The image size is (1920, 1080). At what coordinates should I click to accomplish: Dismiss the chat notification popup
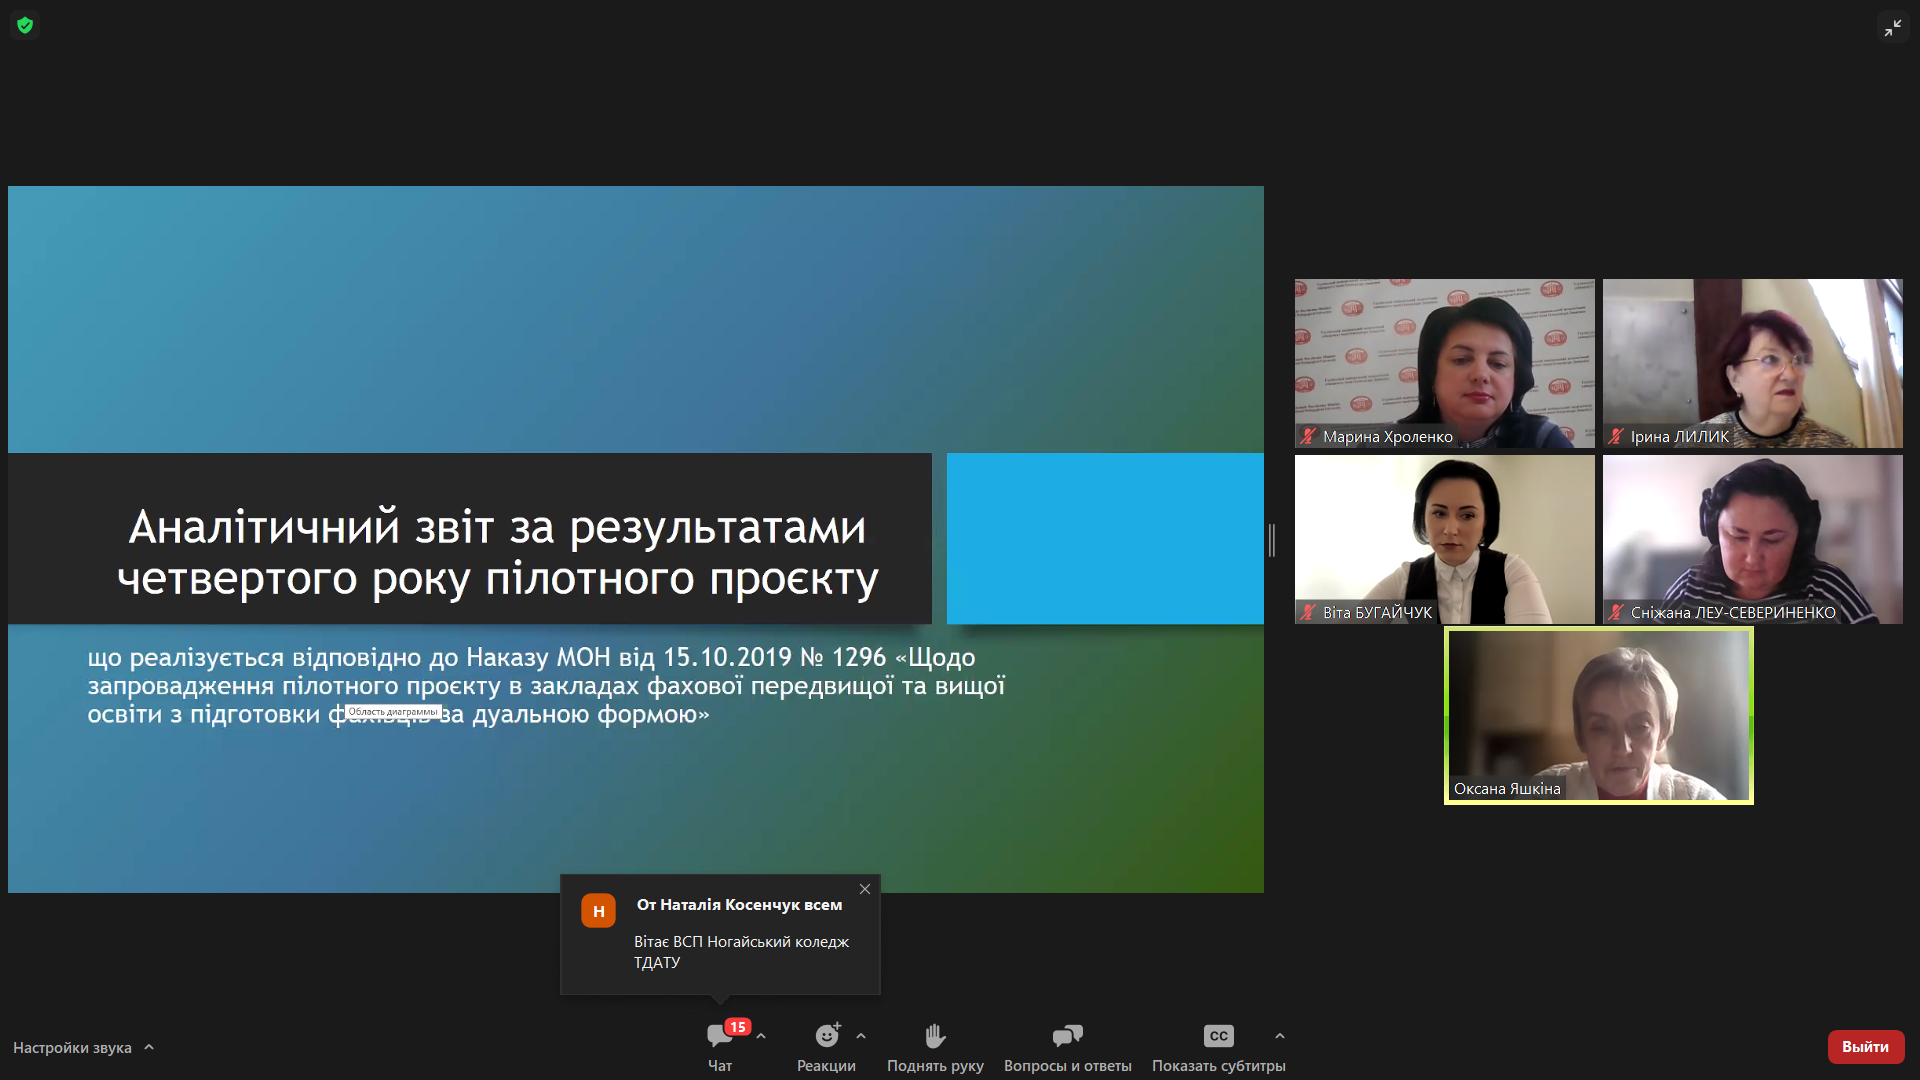pyautogui.click(x=865, y=889)
